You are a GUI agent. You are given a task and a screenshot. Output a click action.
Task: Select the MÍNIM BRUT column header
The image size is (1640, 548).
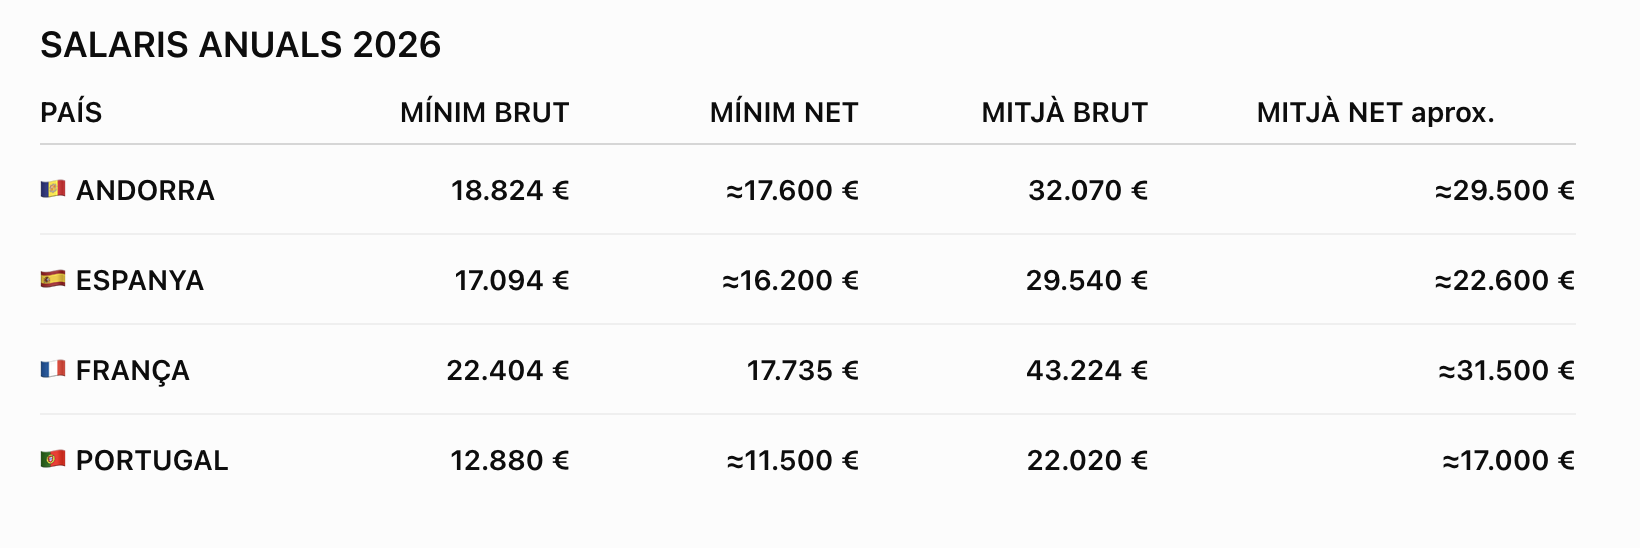tap(485, 112)
